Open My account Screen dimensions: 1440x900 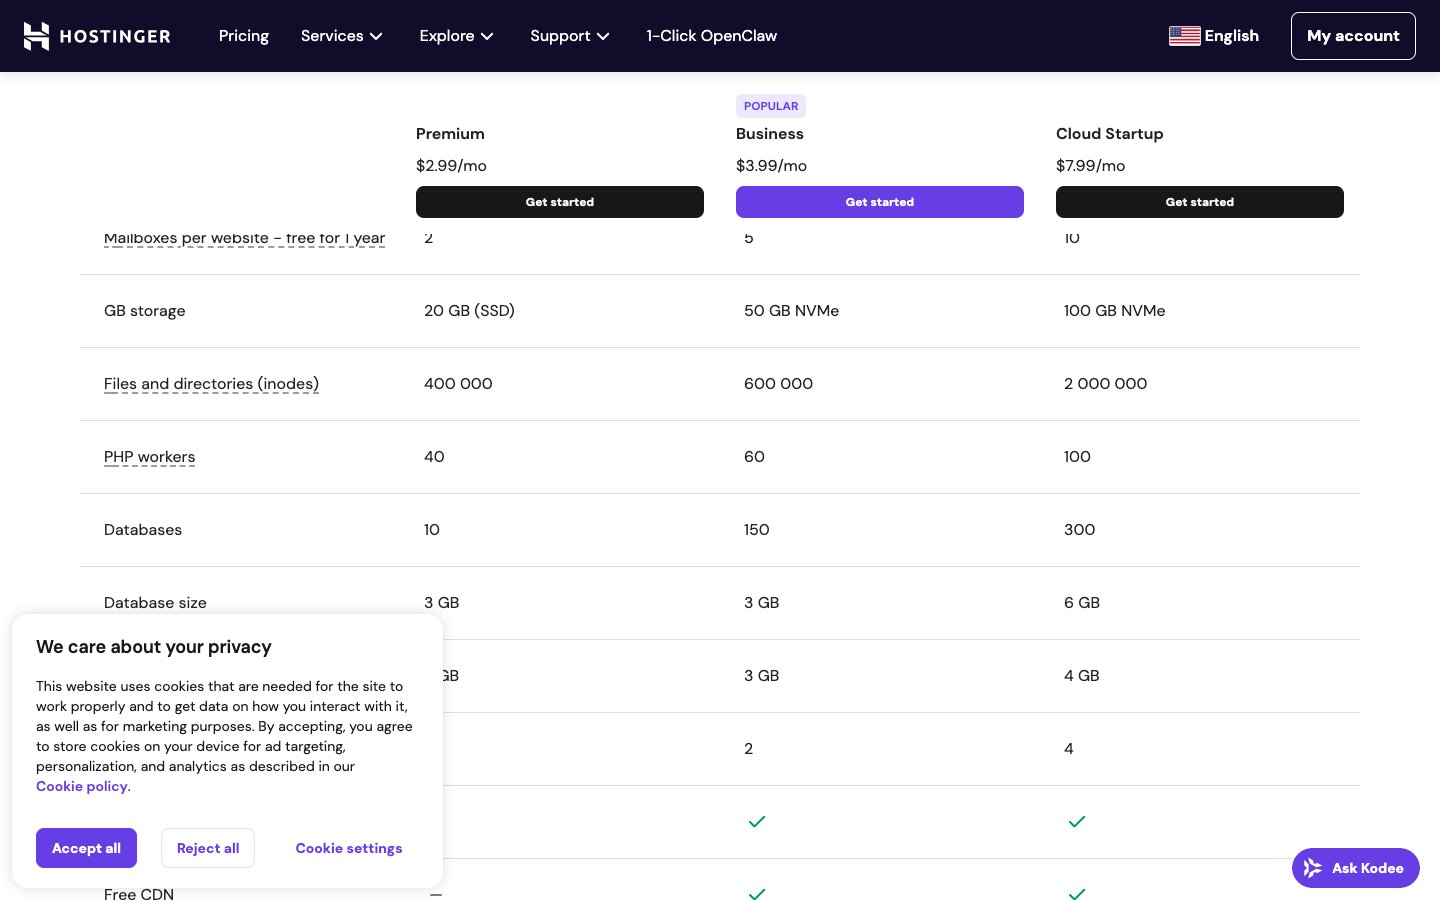[x=1352, y=36]
